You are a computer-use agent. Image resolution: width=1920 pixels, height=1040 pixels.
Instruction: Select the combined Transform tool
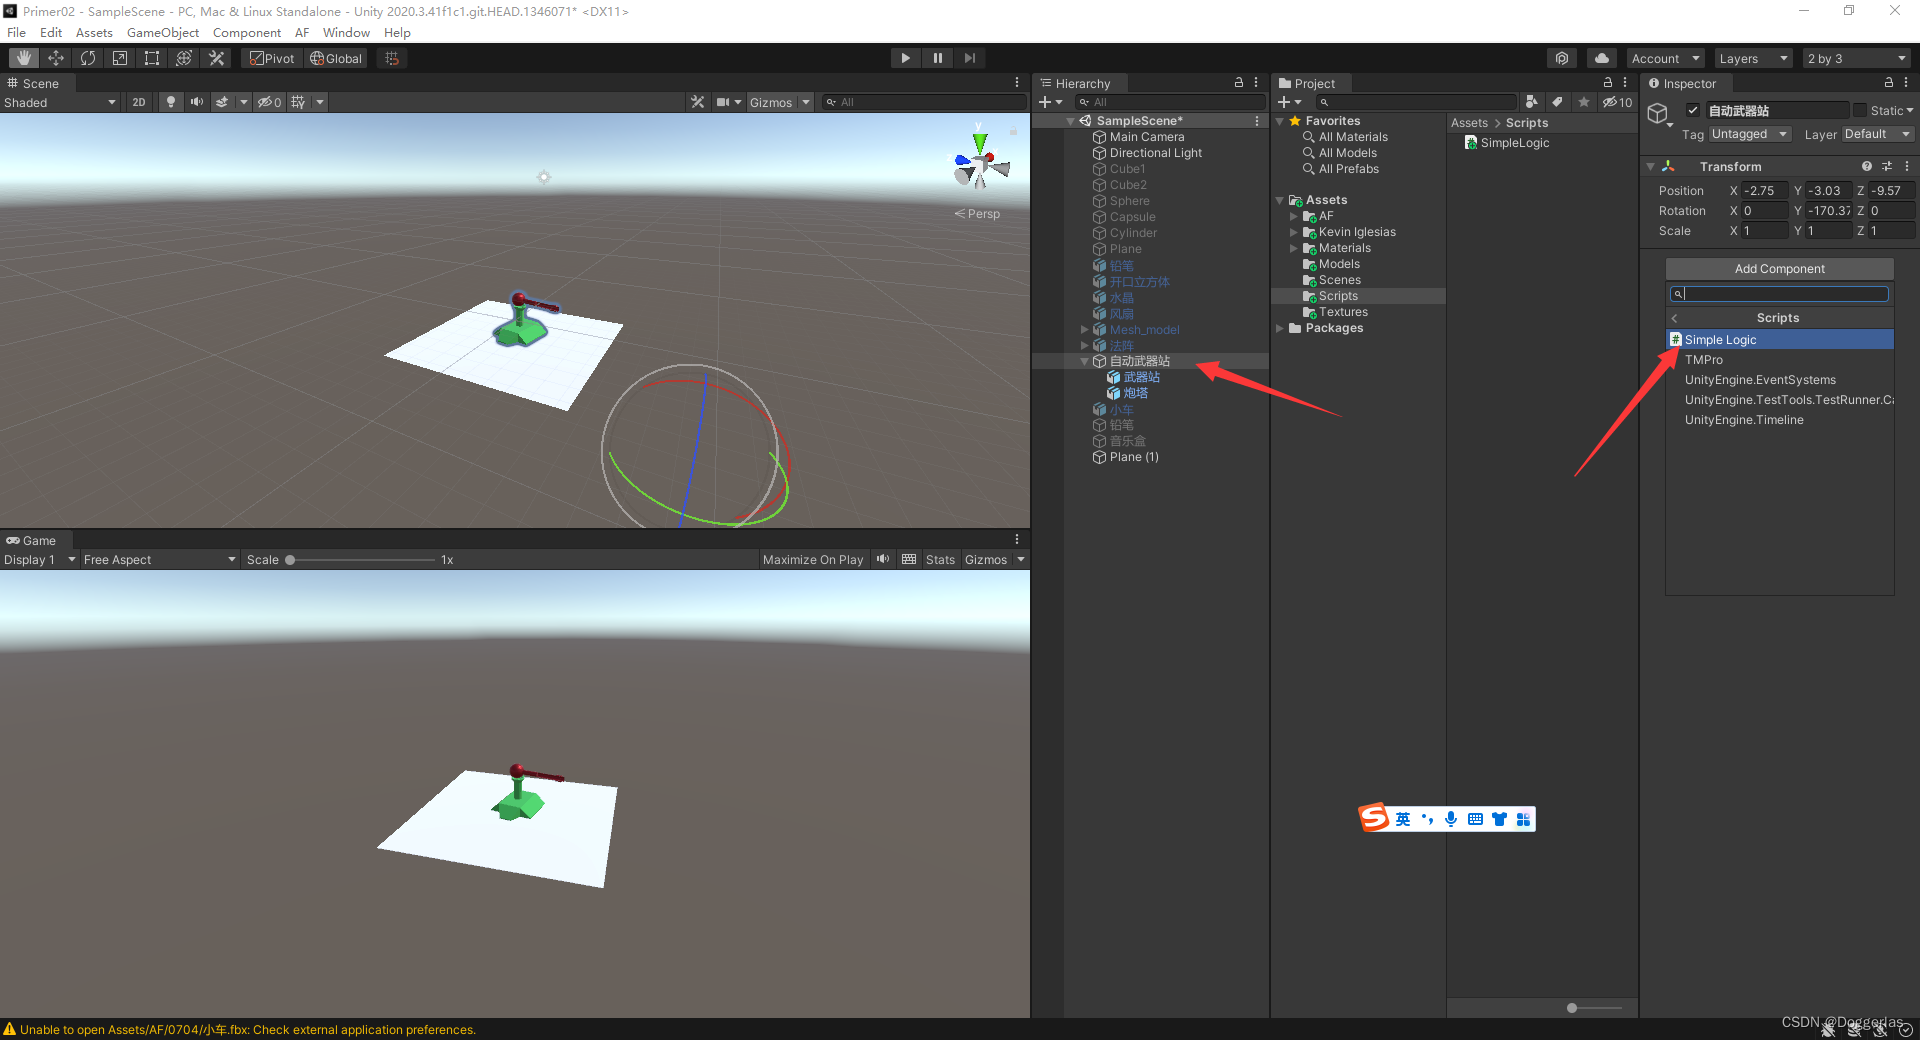point(184,58)
